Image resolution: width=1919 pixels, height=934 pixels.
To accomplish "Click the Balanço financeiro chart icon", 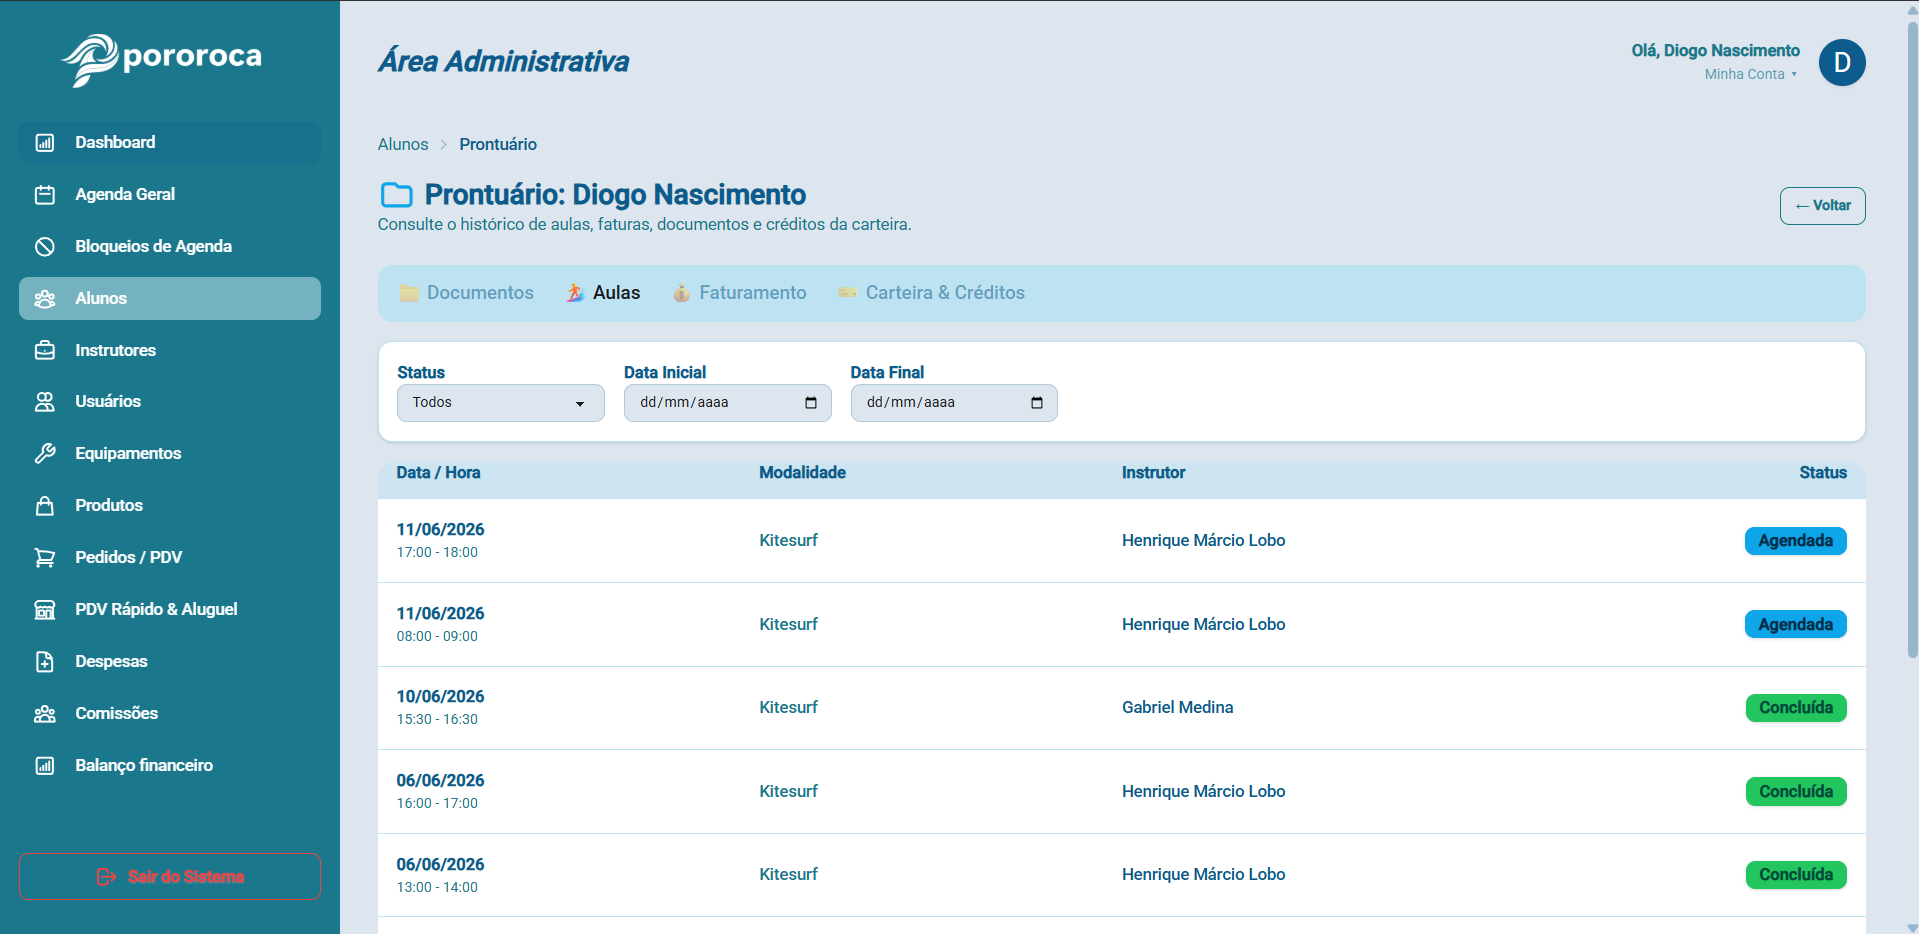I will (45, 766).
